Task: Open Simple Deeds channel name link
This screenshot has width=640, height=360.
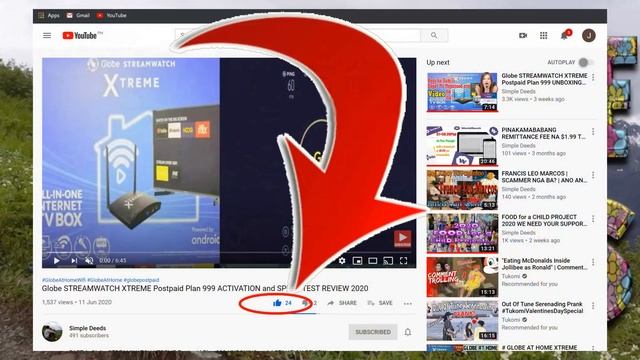Action: click(x=87, y=328)
